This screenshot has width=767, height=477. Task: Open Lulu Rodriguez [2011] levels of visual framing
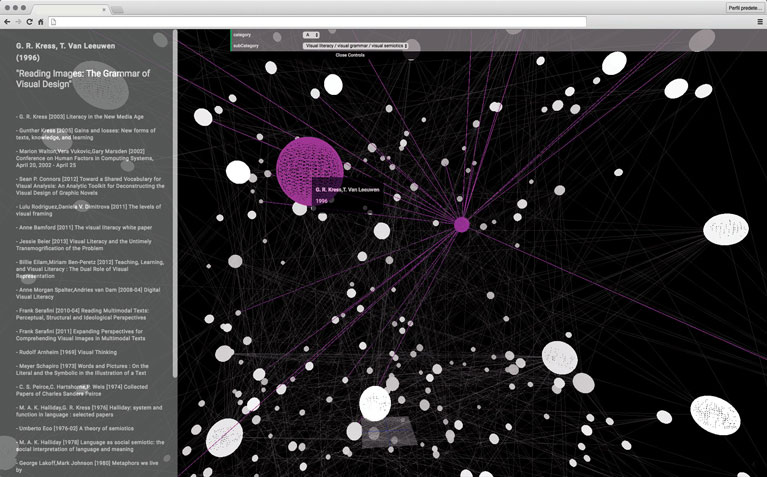coord(88,210)
